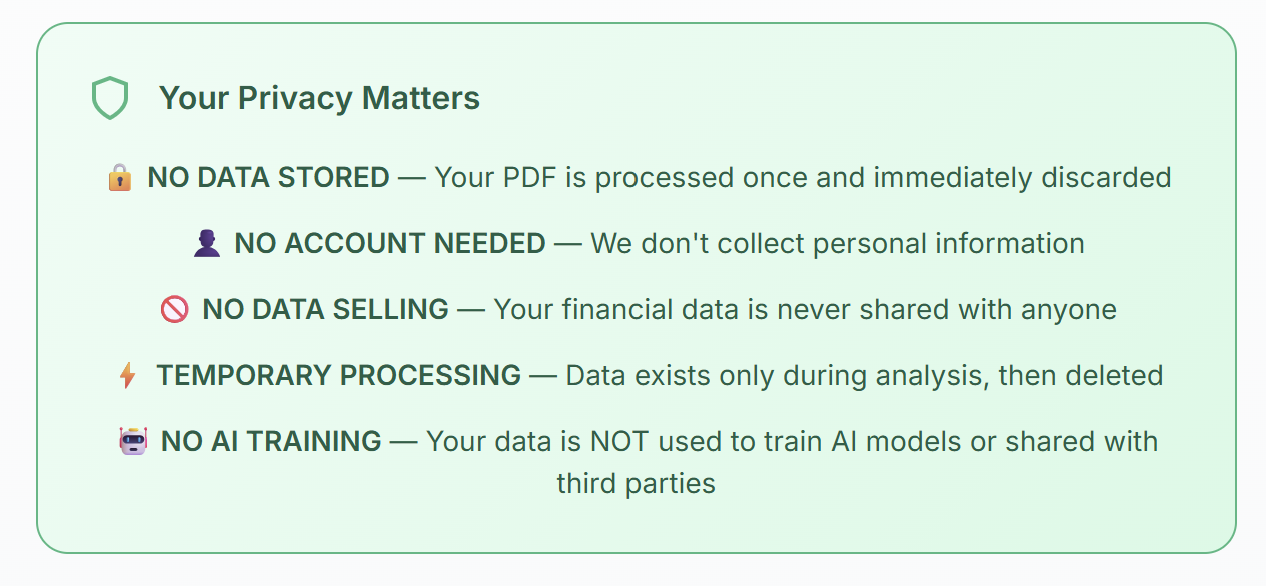This screenshot has width=1266, height=586.
Task: Select the 'NO ACCOUNT NEEDED' label
Action: click(390, 243)
